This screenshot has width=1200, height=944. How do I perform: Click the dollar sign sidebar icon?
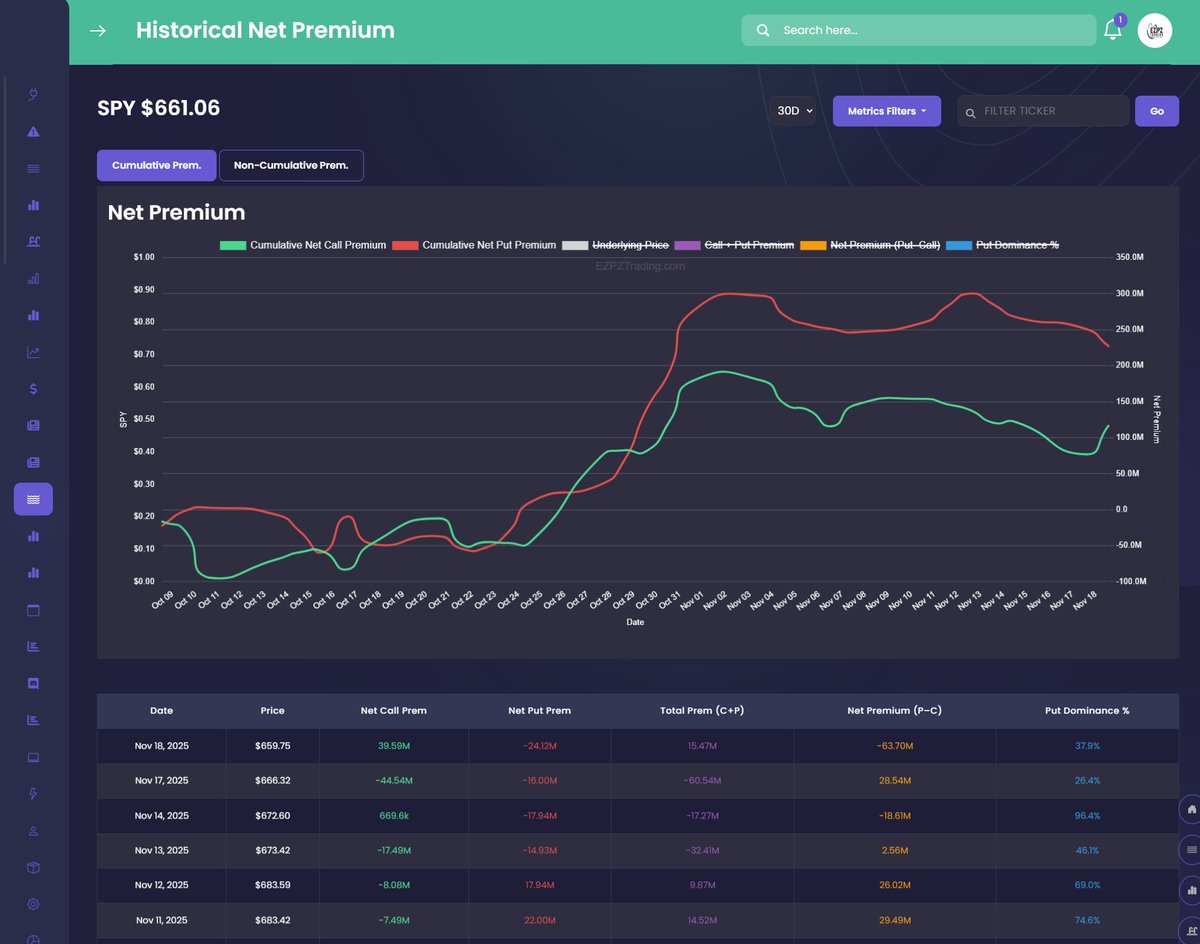point(33,389)
